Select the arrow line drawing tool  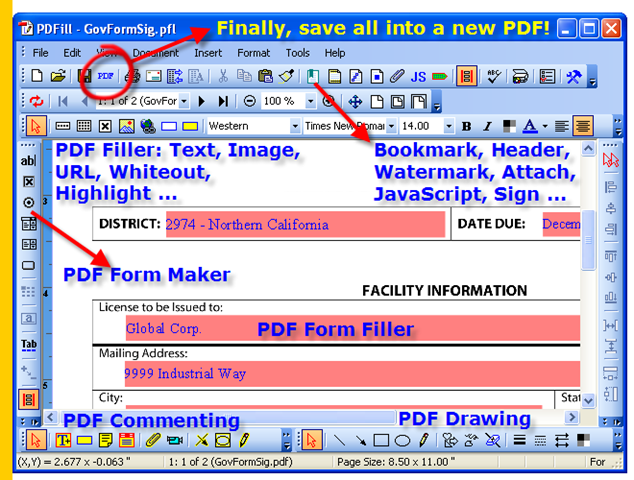(360, 440)
